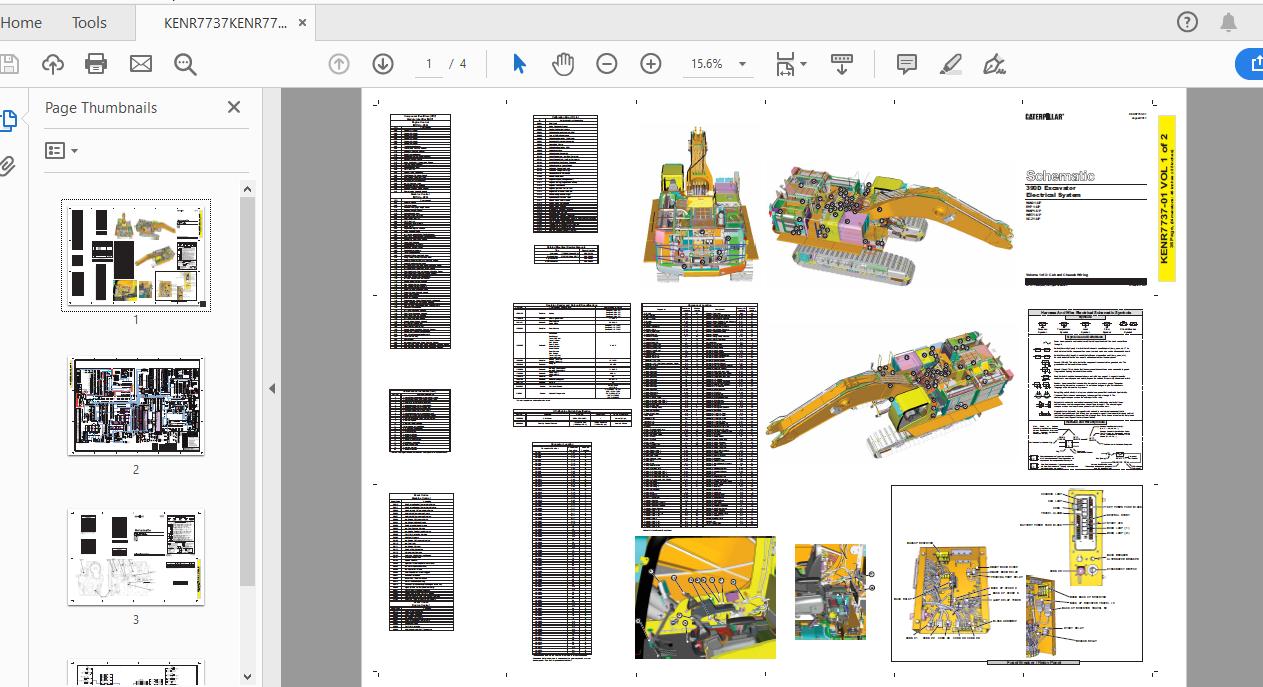Screen dimensions: 1263x687
Task: Send file by email envelope icon
Action: click(141, 64)
